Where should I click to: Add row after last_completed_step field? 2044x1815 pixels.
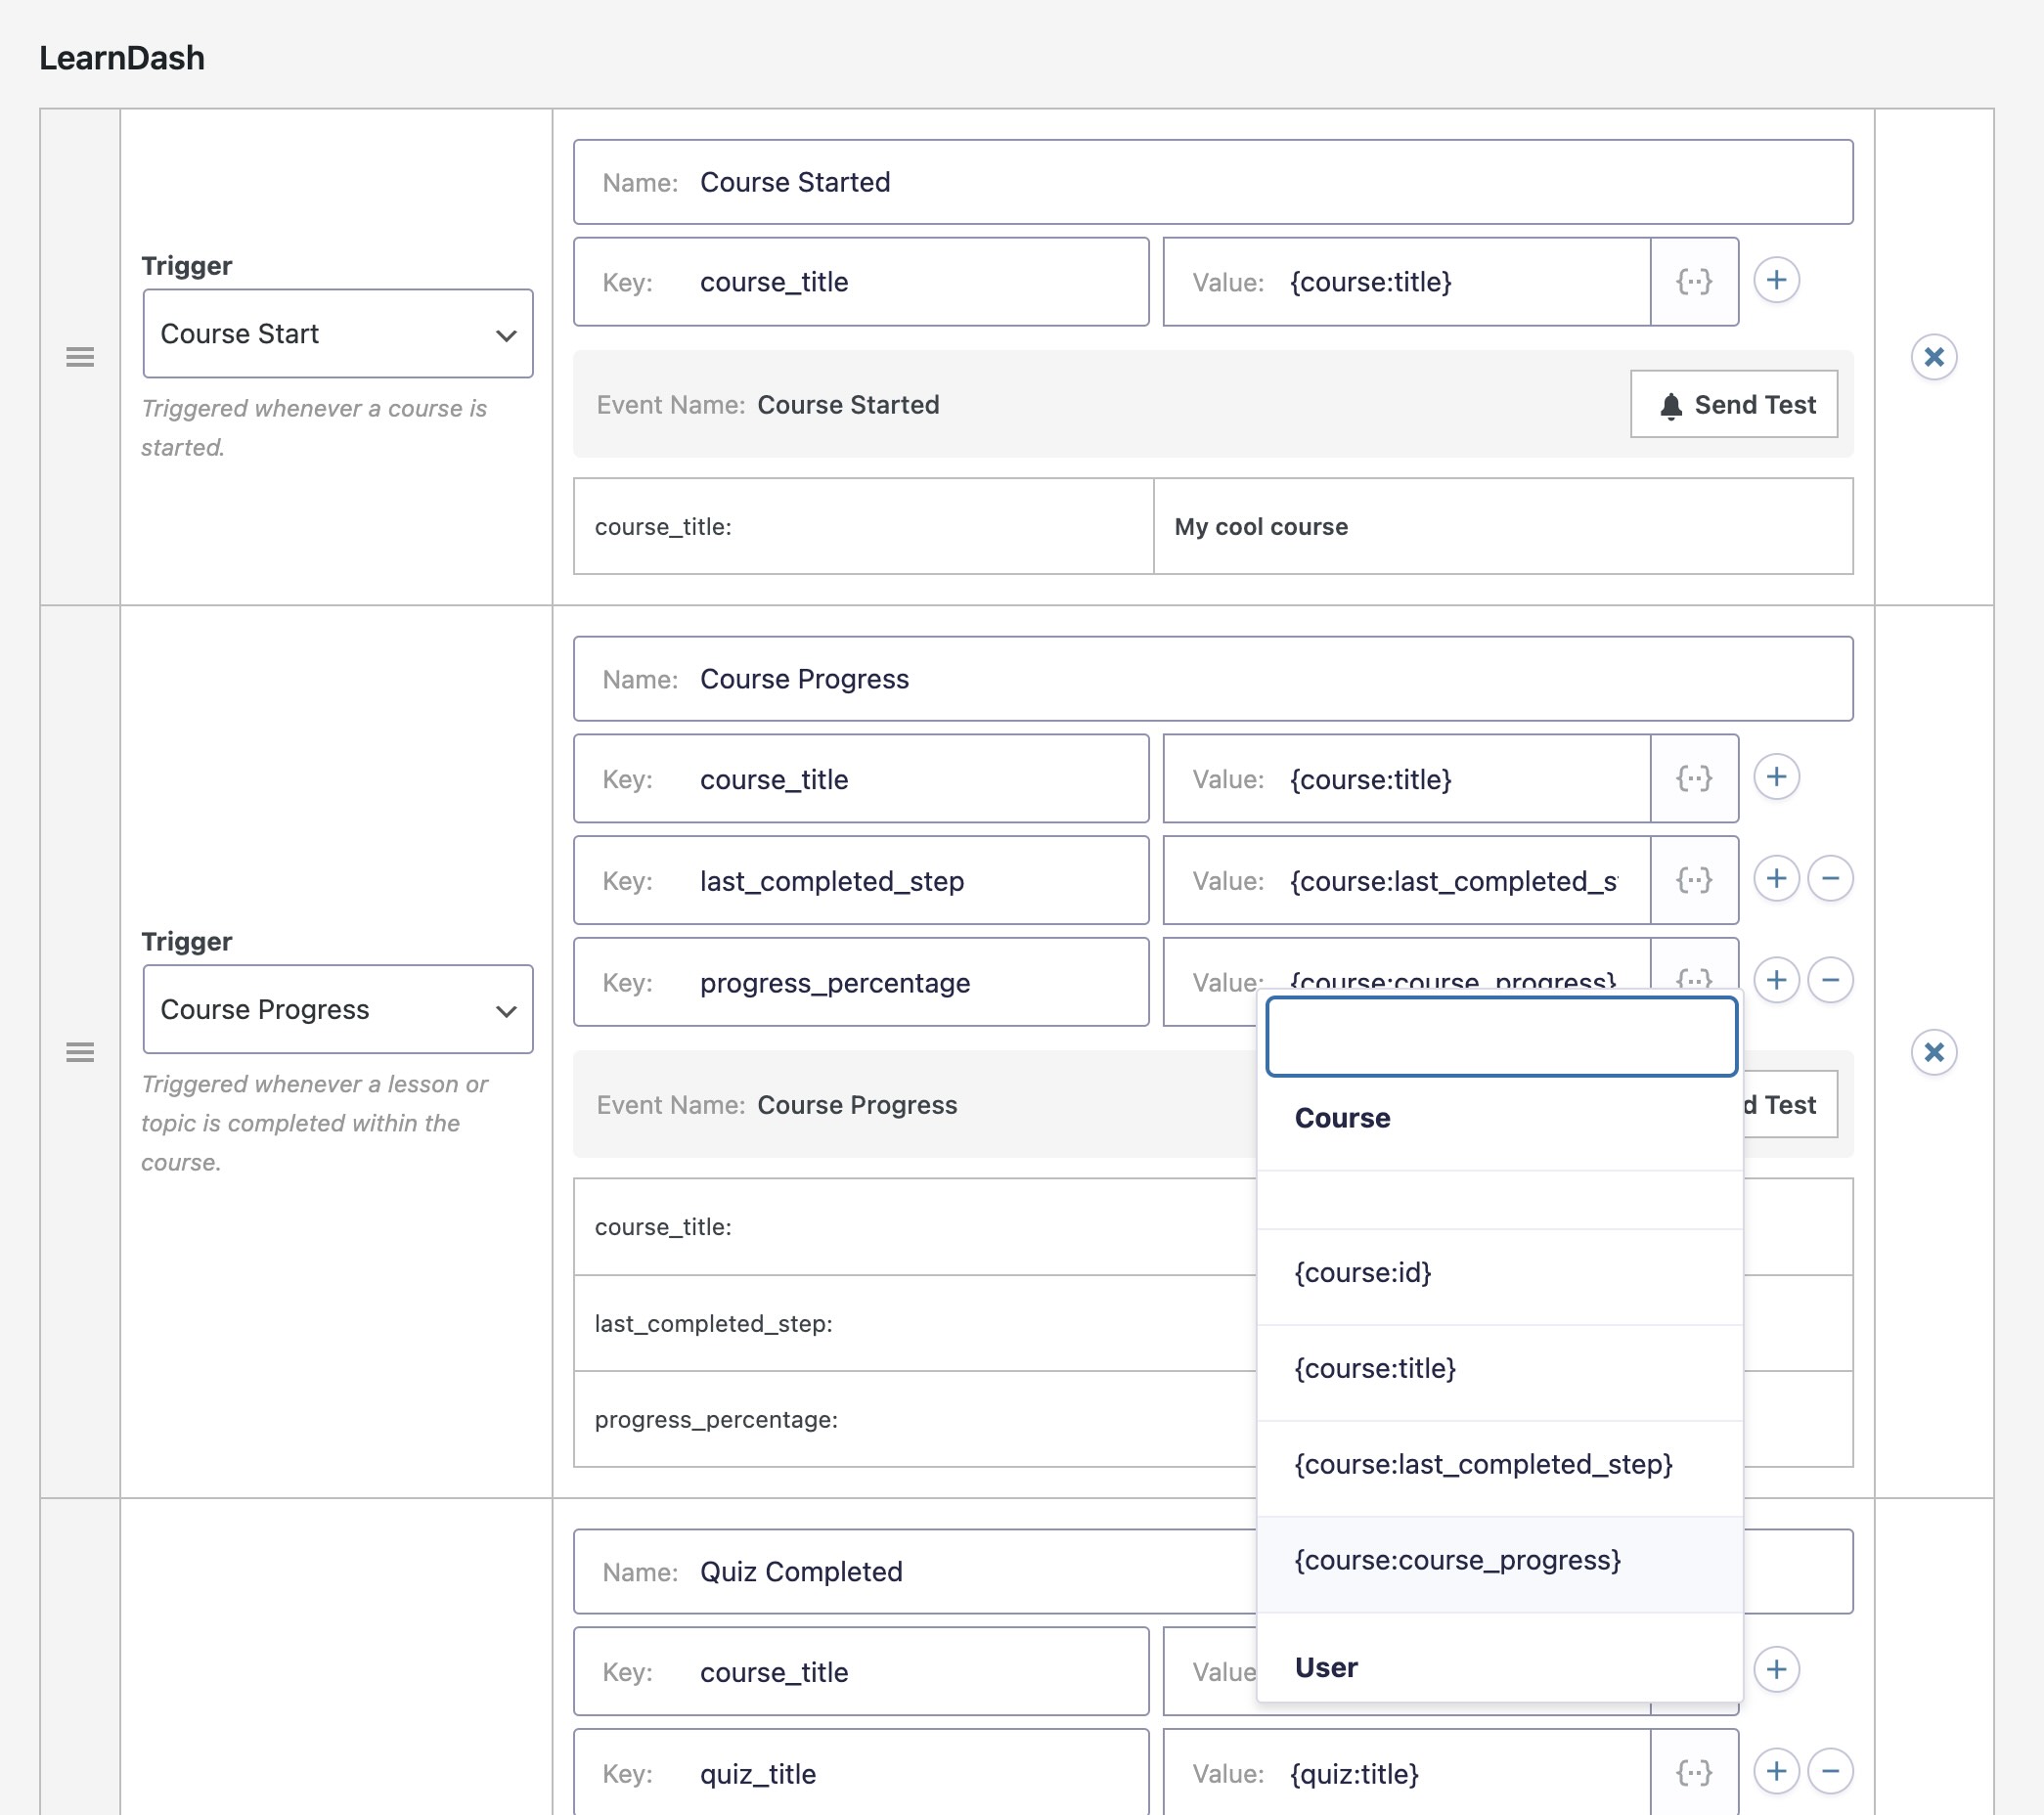click(1777, 879)
